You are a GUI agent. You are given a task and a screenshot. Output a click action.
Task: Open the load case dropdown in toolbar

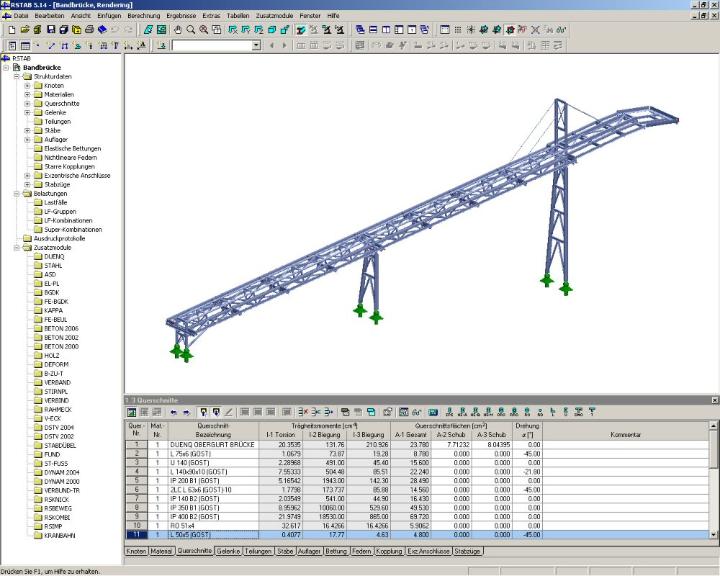[x=257, y=45]
